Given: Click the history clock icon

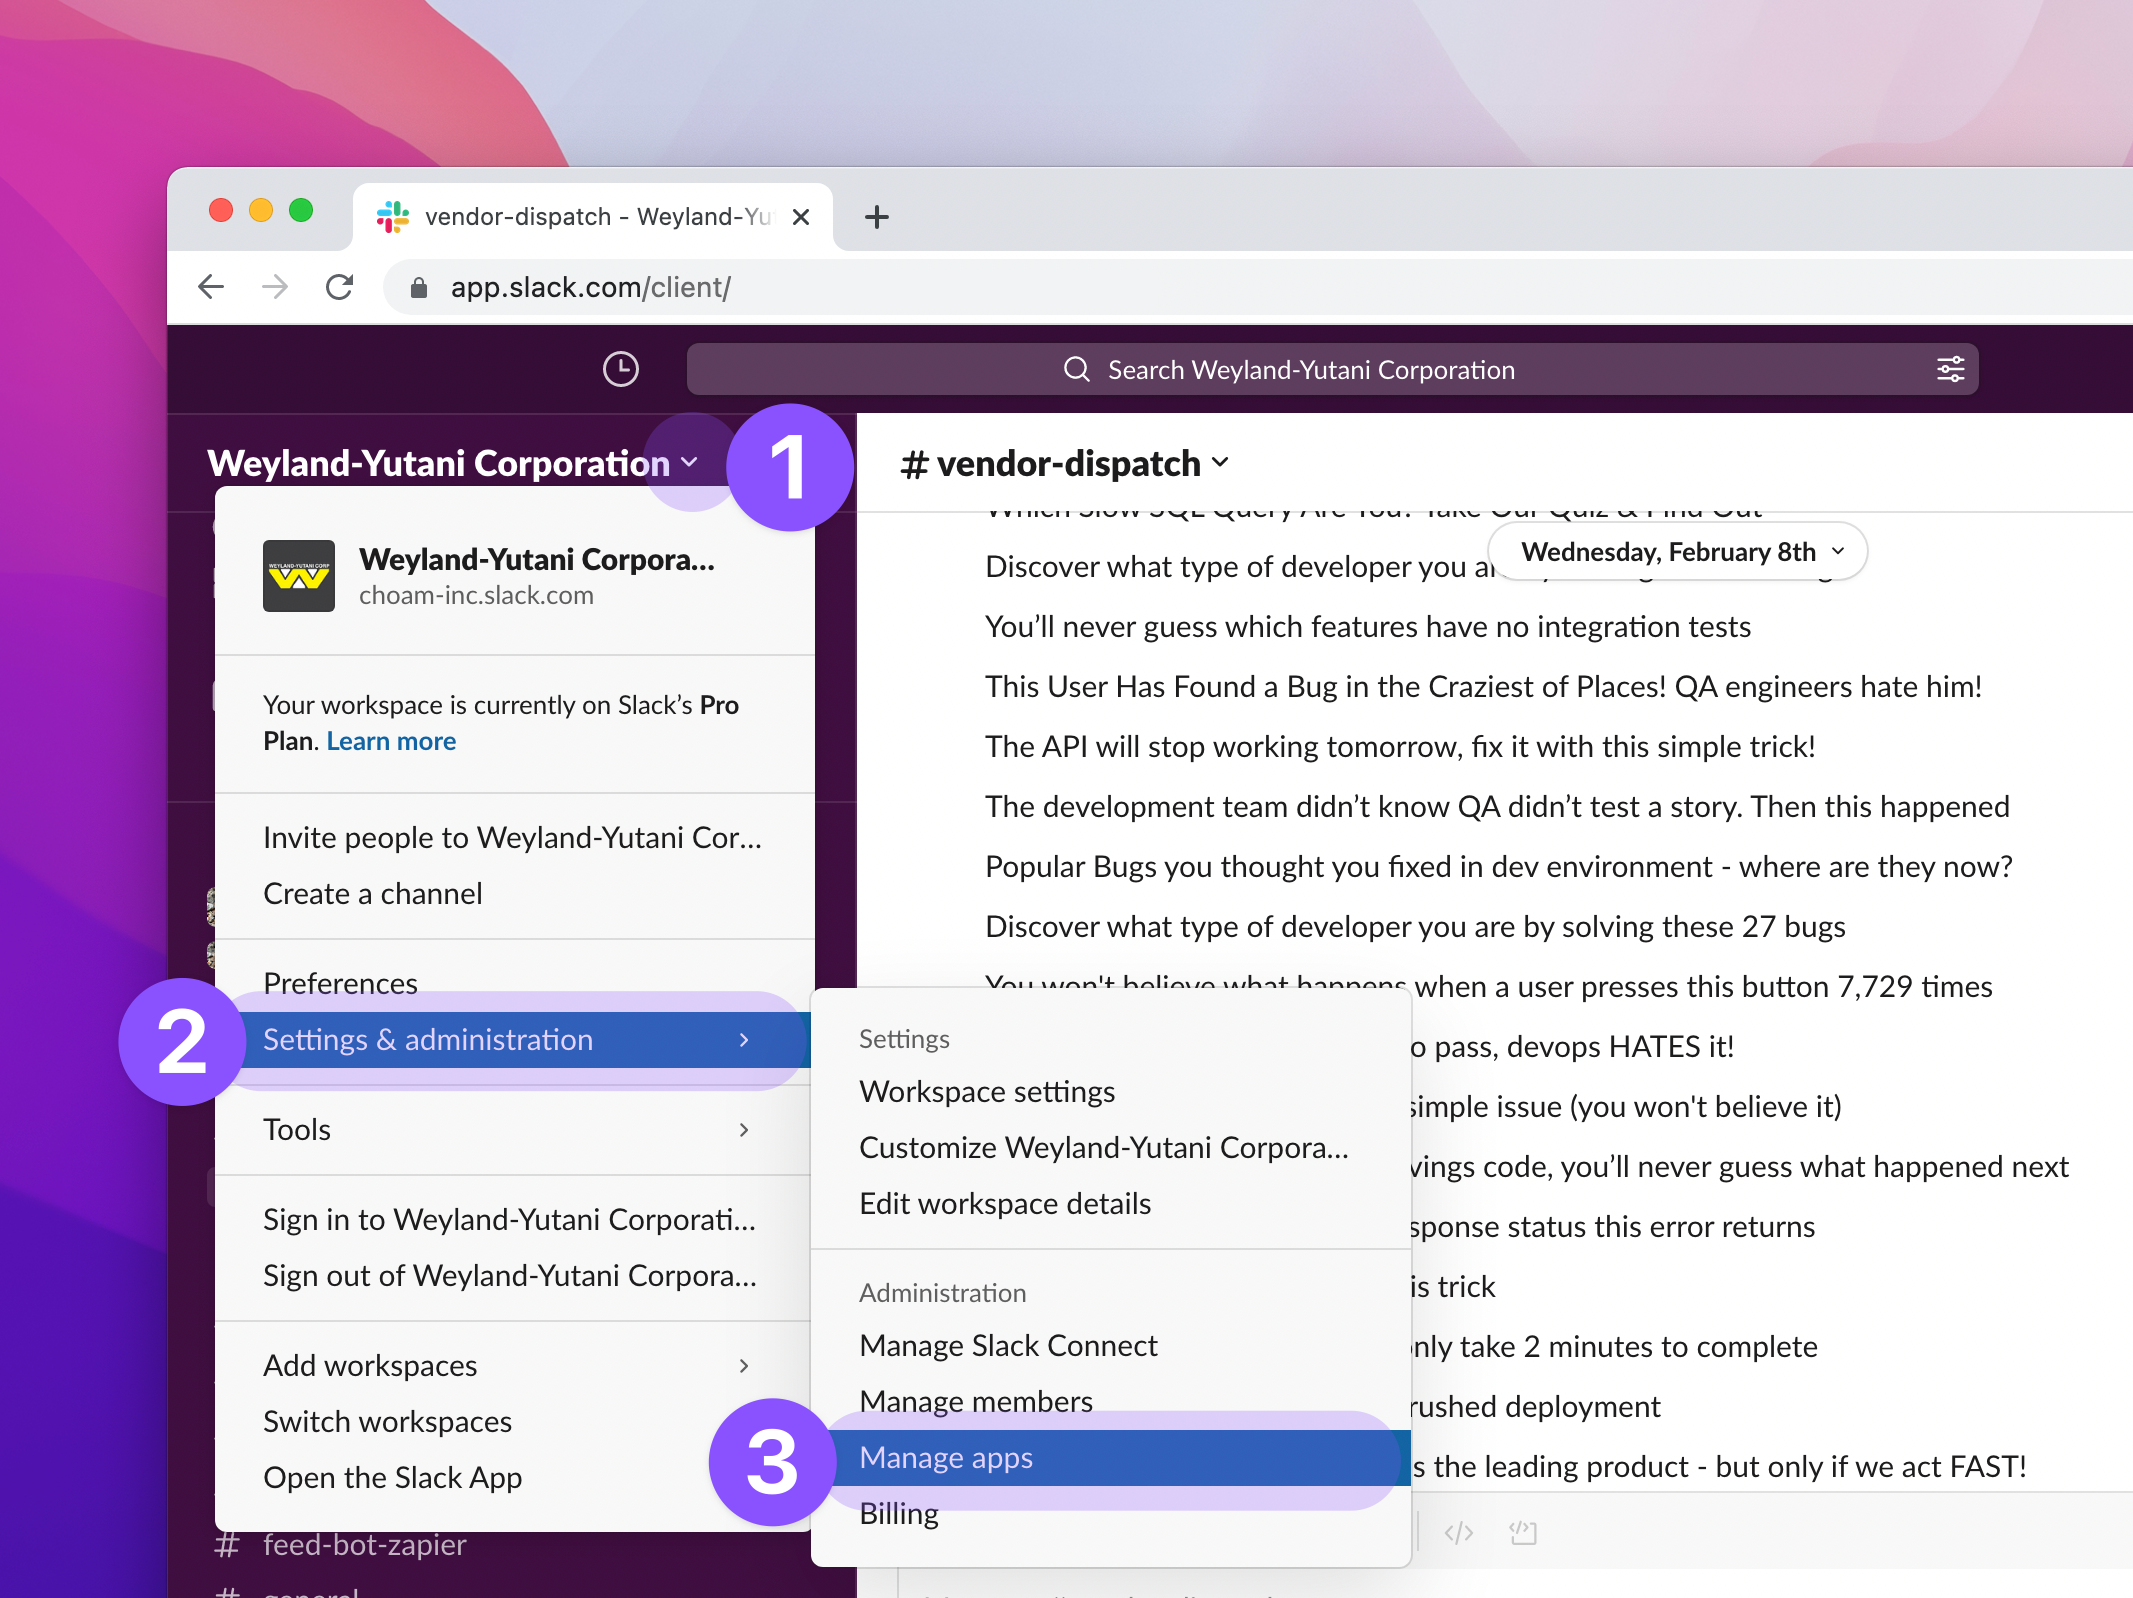Looking at the screenshot, I should 620,369.
